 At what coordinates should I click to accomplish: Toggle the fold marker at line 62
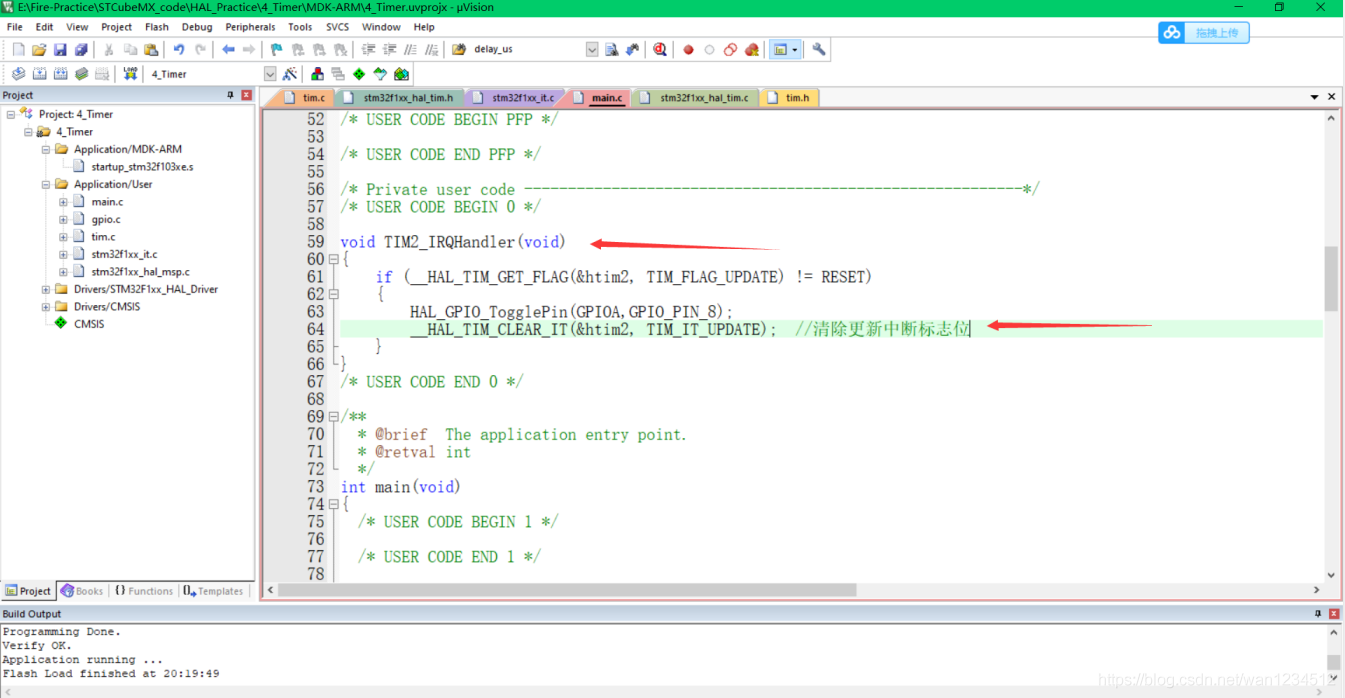click(333, 295)
